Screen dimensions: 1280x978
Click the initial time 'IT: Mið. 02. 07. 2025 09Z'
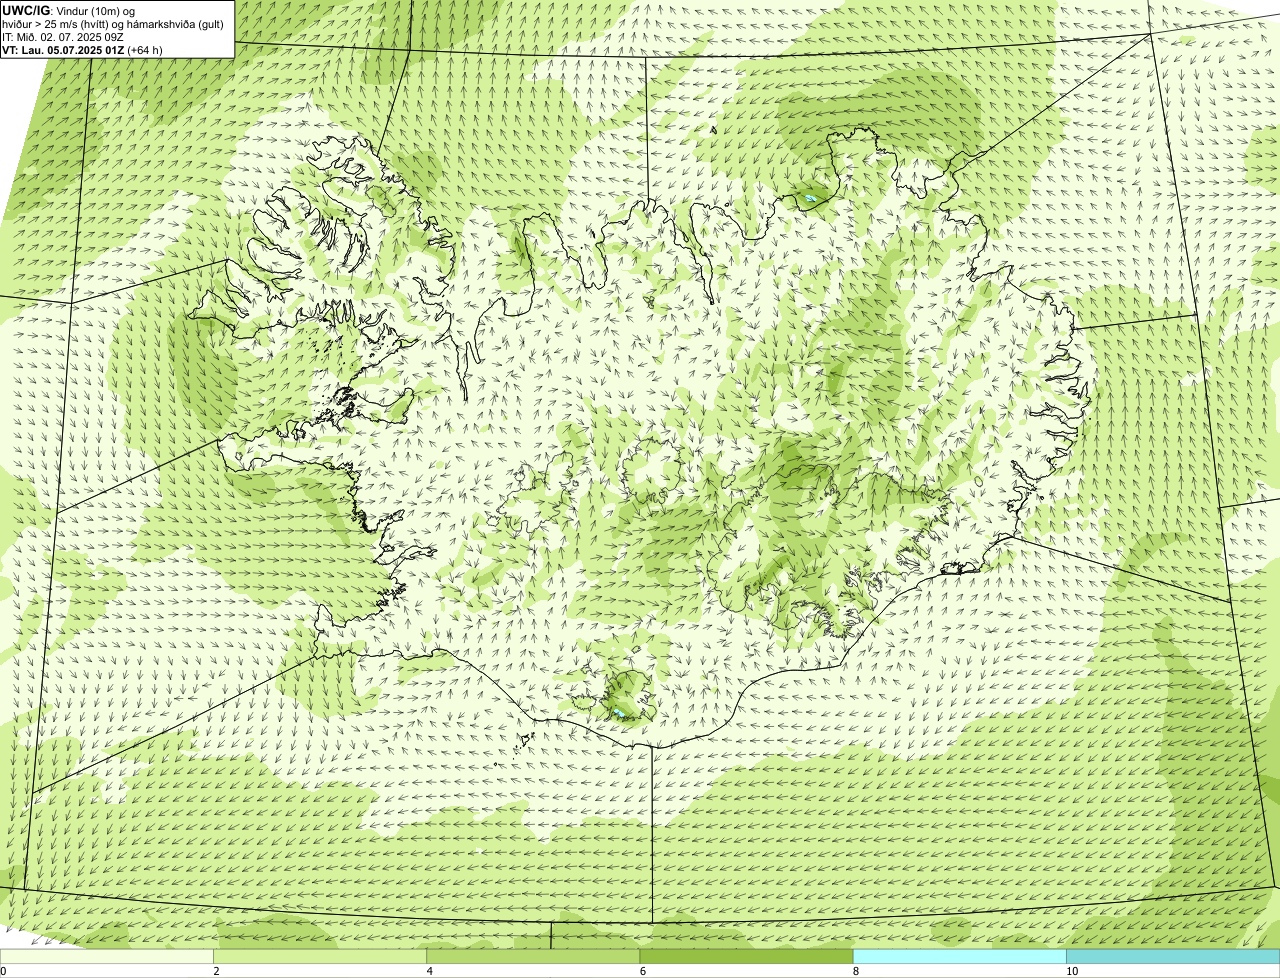(64, 36)
